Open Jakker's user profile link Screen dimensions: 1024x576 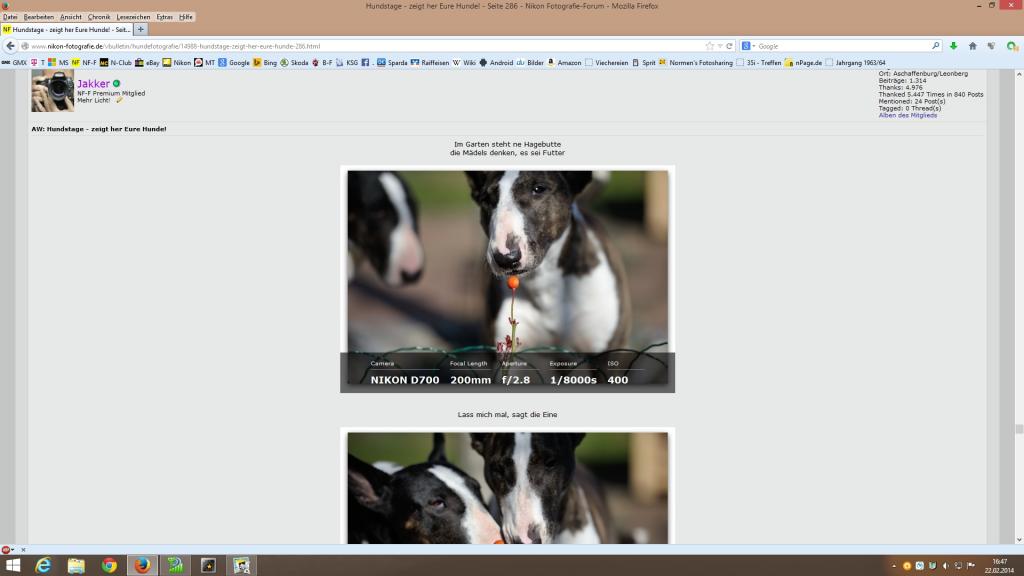93,84
